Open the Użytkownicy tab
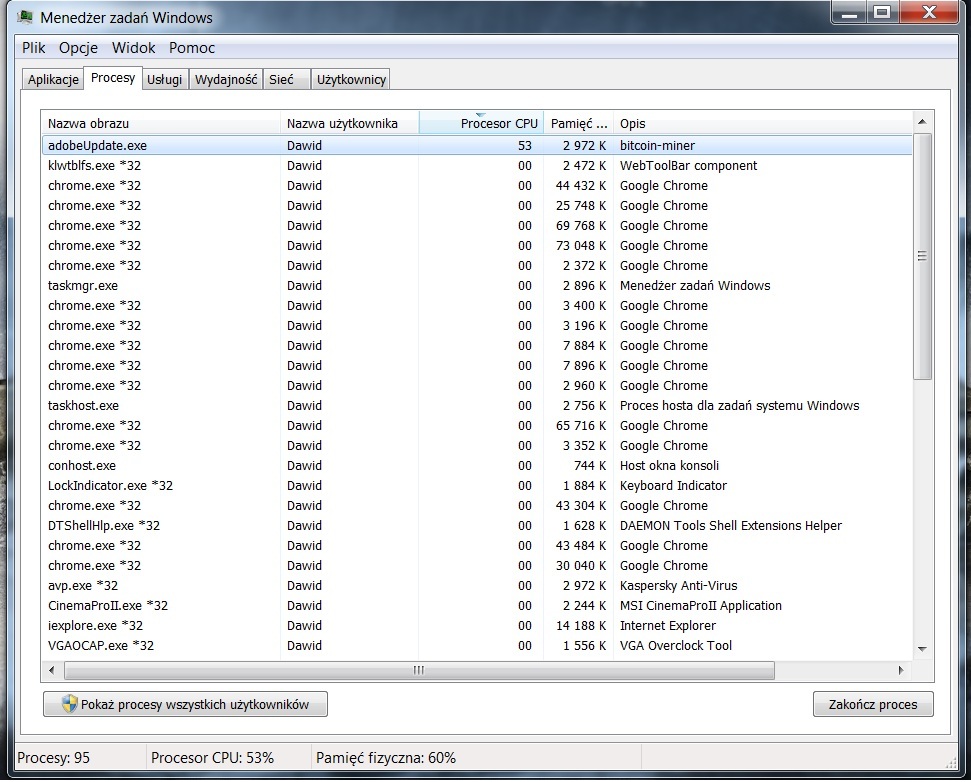This screenshot has height=782, width=971. pos(351,79)
